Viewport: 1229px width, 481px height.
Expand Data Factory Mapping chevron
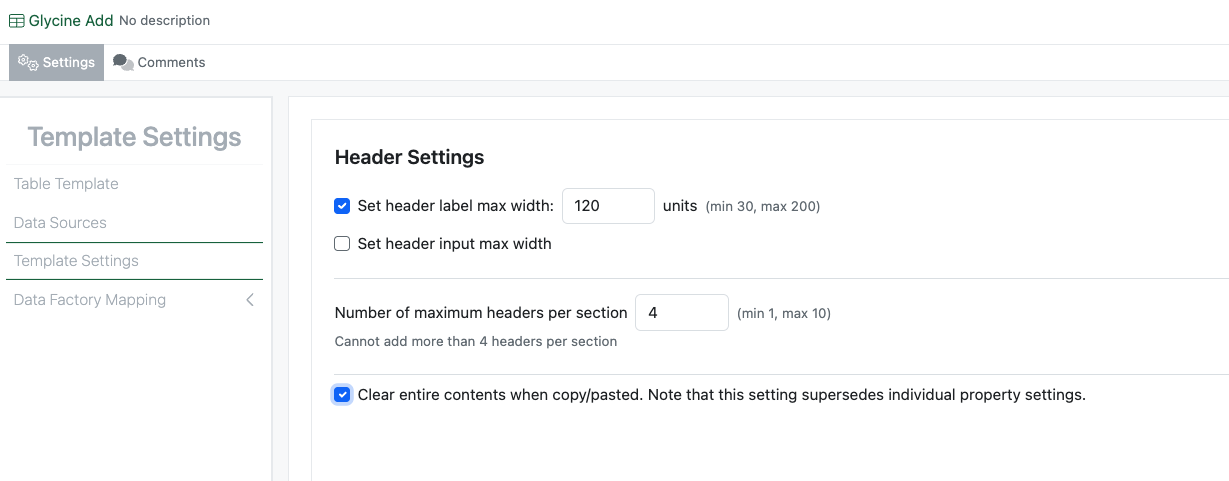250,300
